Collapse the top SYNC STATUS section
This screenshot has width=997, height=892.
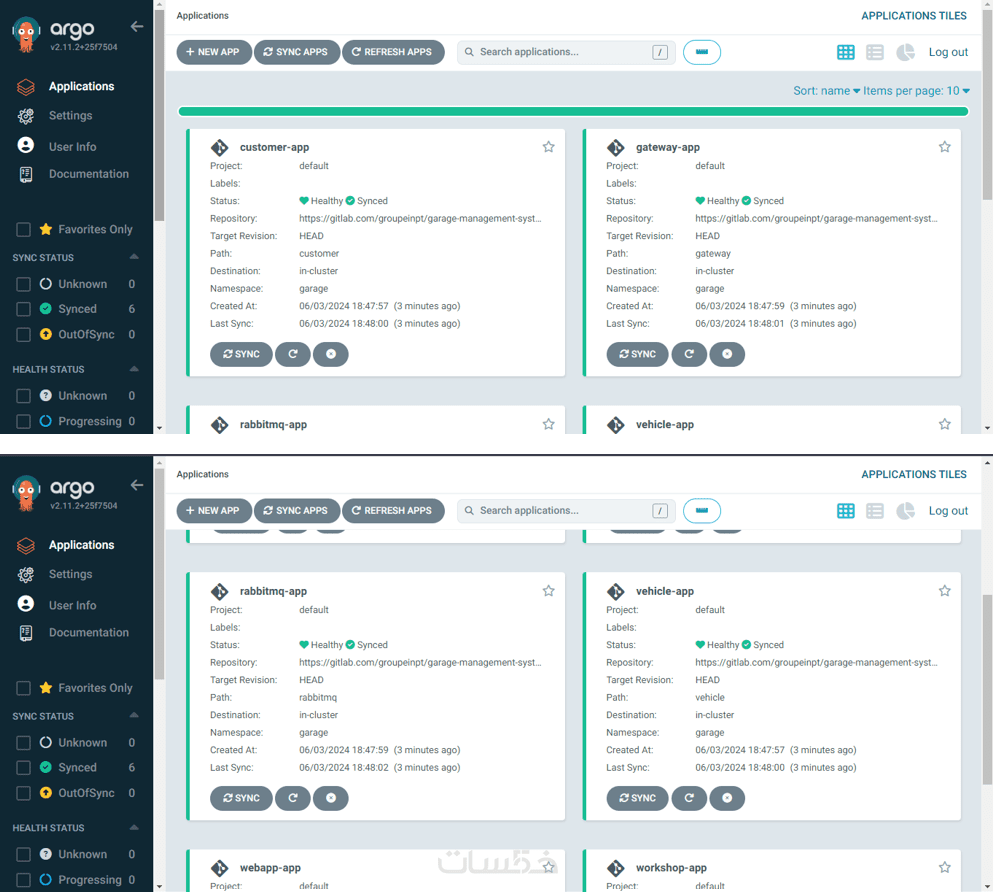pos(134,257)
